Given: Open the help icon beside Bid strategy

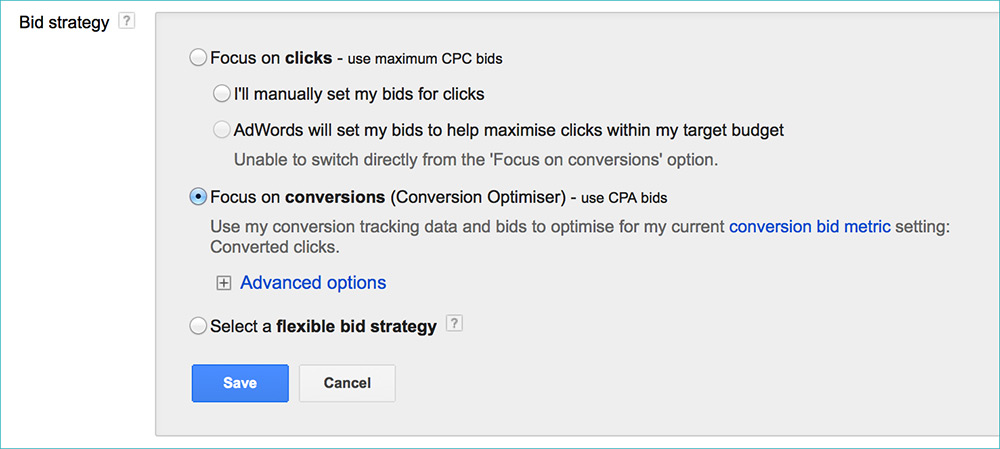Looking at the screenshot, I should tap(128, 22).
